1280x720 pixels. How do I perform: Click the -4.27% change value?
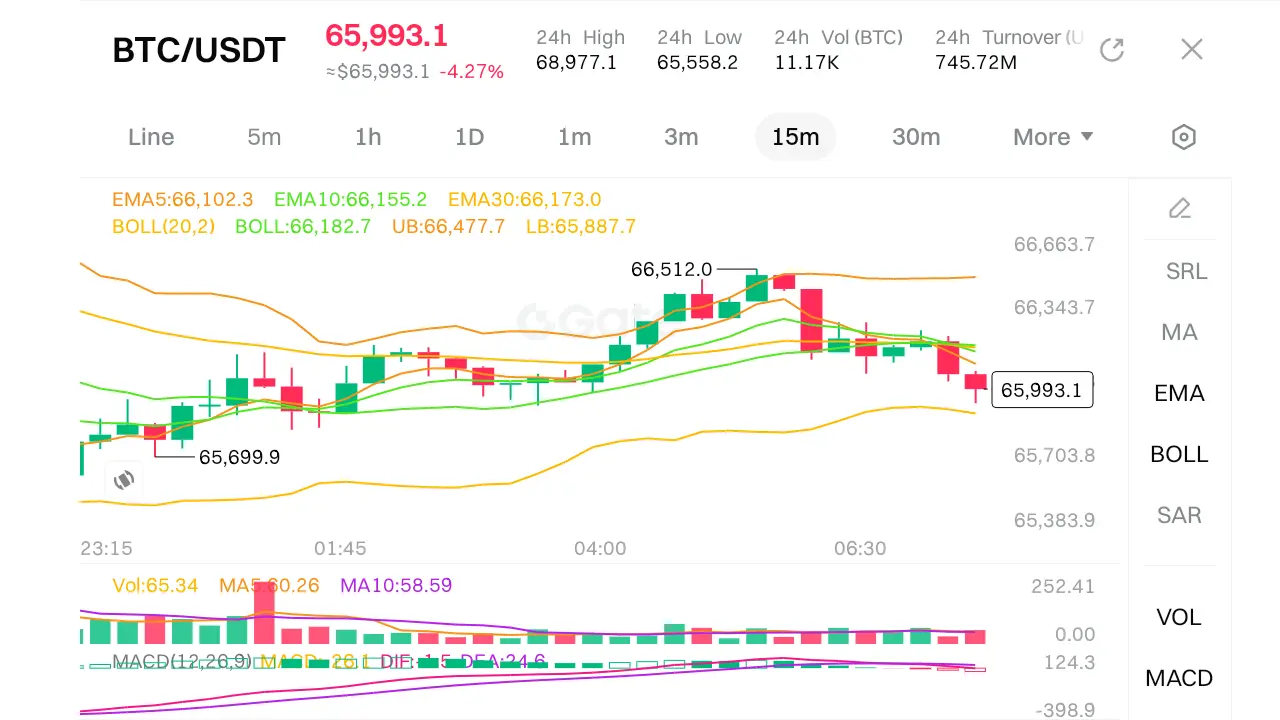[x=472, y=72]
